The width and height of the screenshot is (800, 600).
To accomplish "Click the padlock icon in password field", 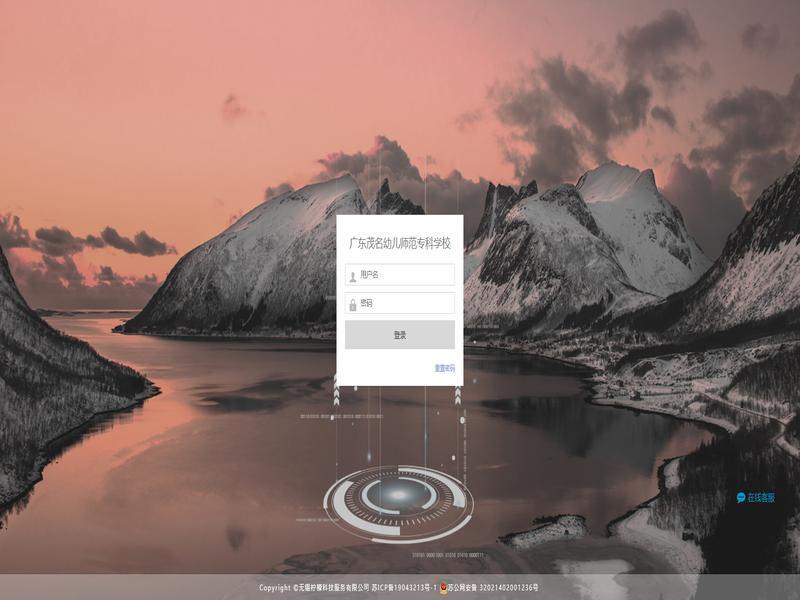I will coord(352,304).
